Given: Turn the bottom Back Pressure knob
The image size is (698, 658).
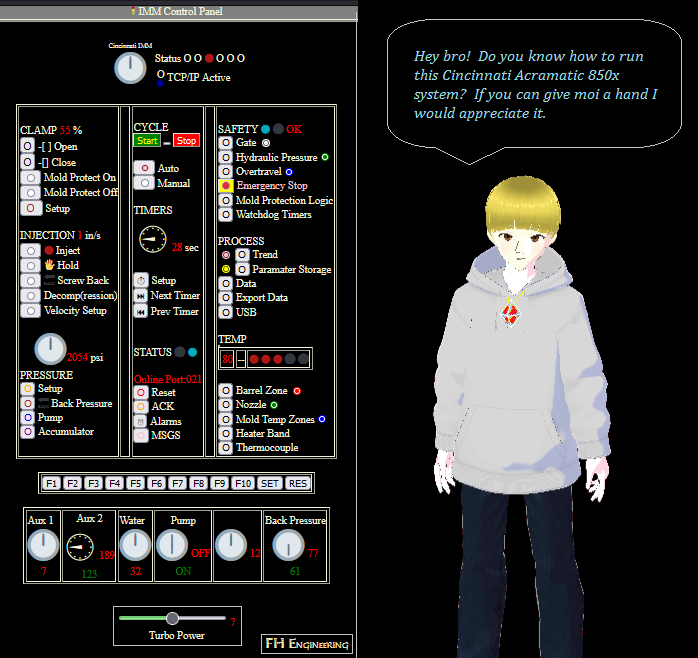Looking at the screenshot, I should (x=288, y=545).
